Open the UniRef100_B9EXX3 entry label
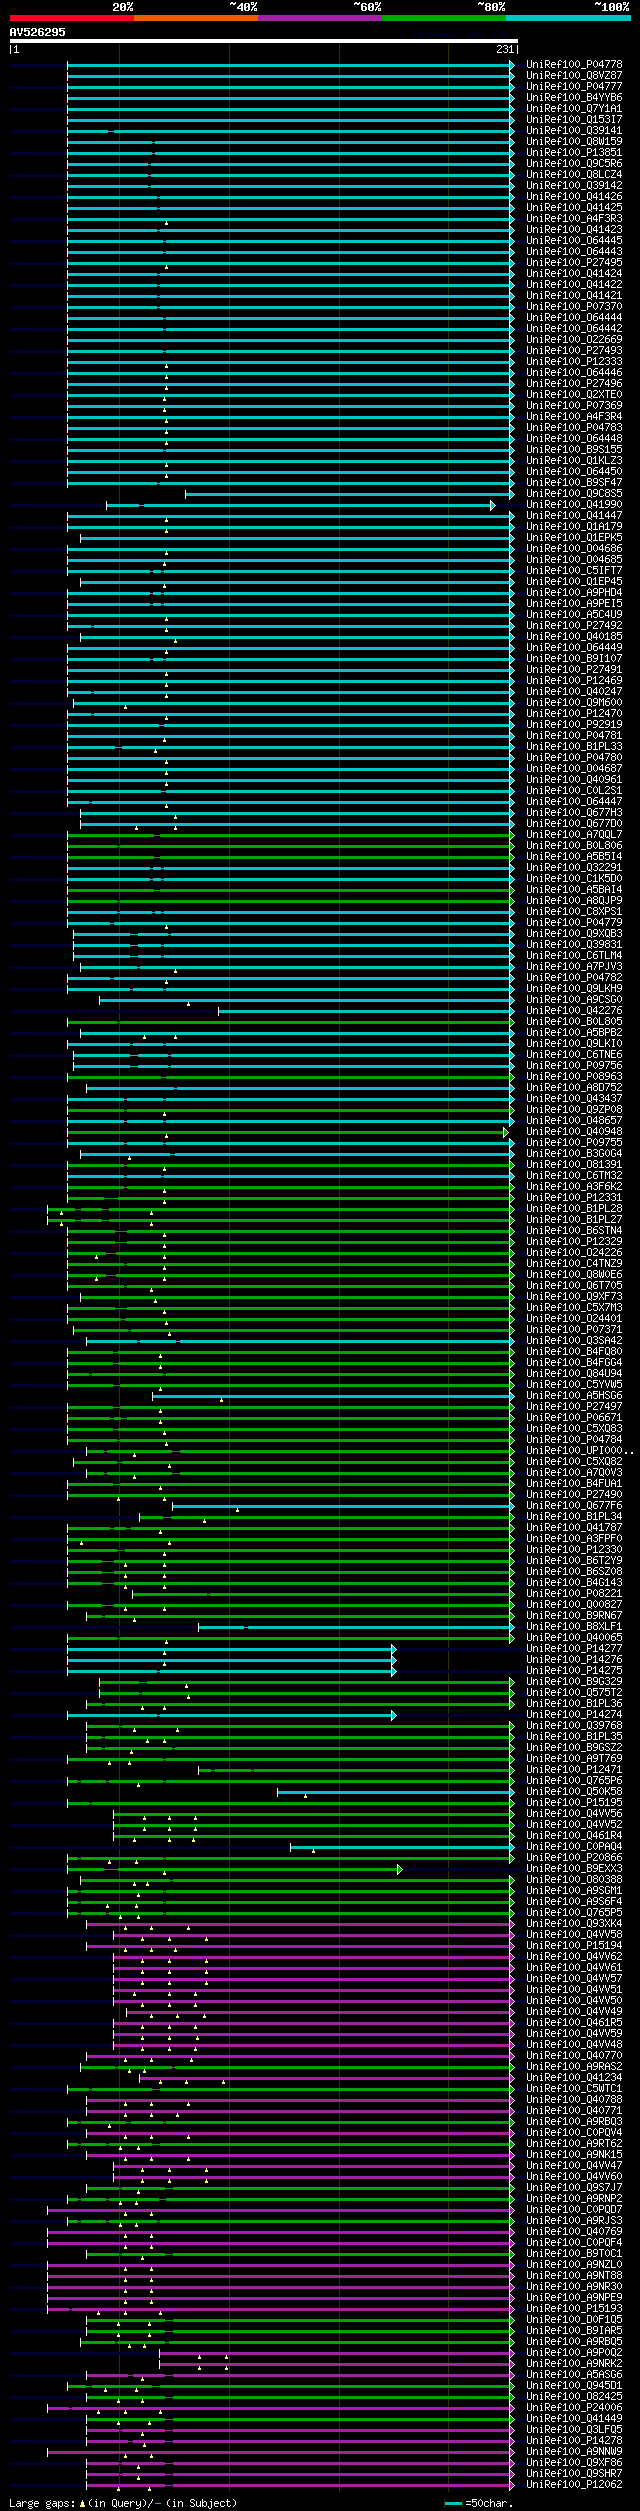This screenshot has width=640, height=2511. pos(574,1868)
